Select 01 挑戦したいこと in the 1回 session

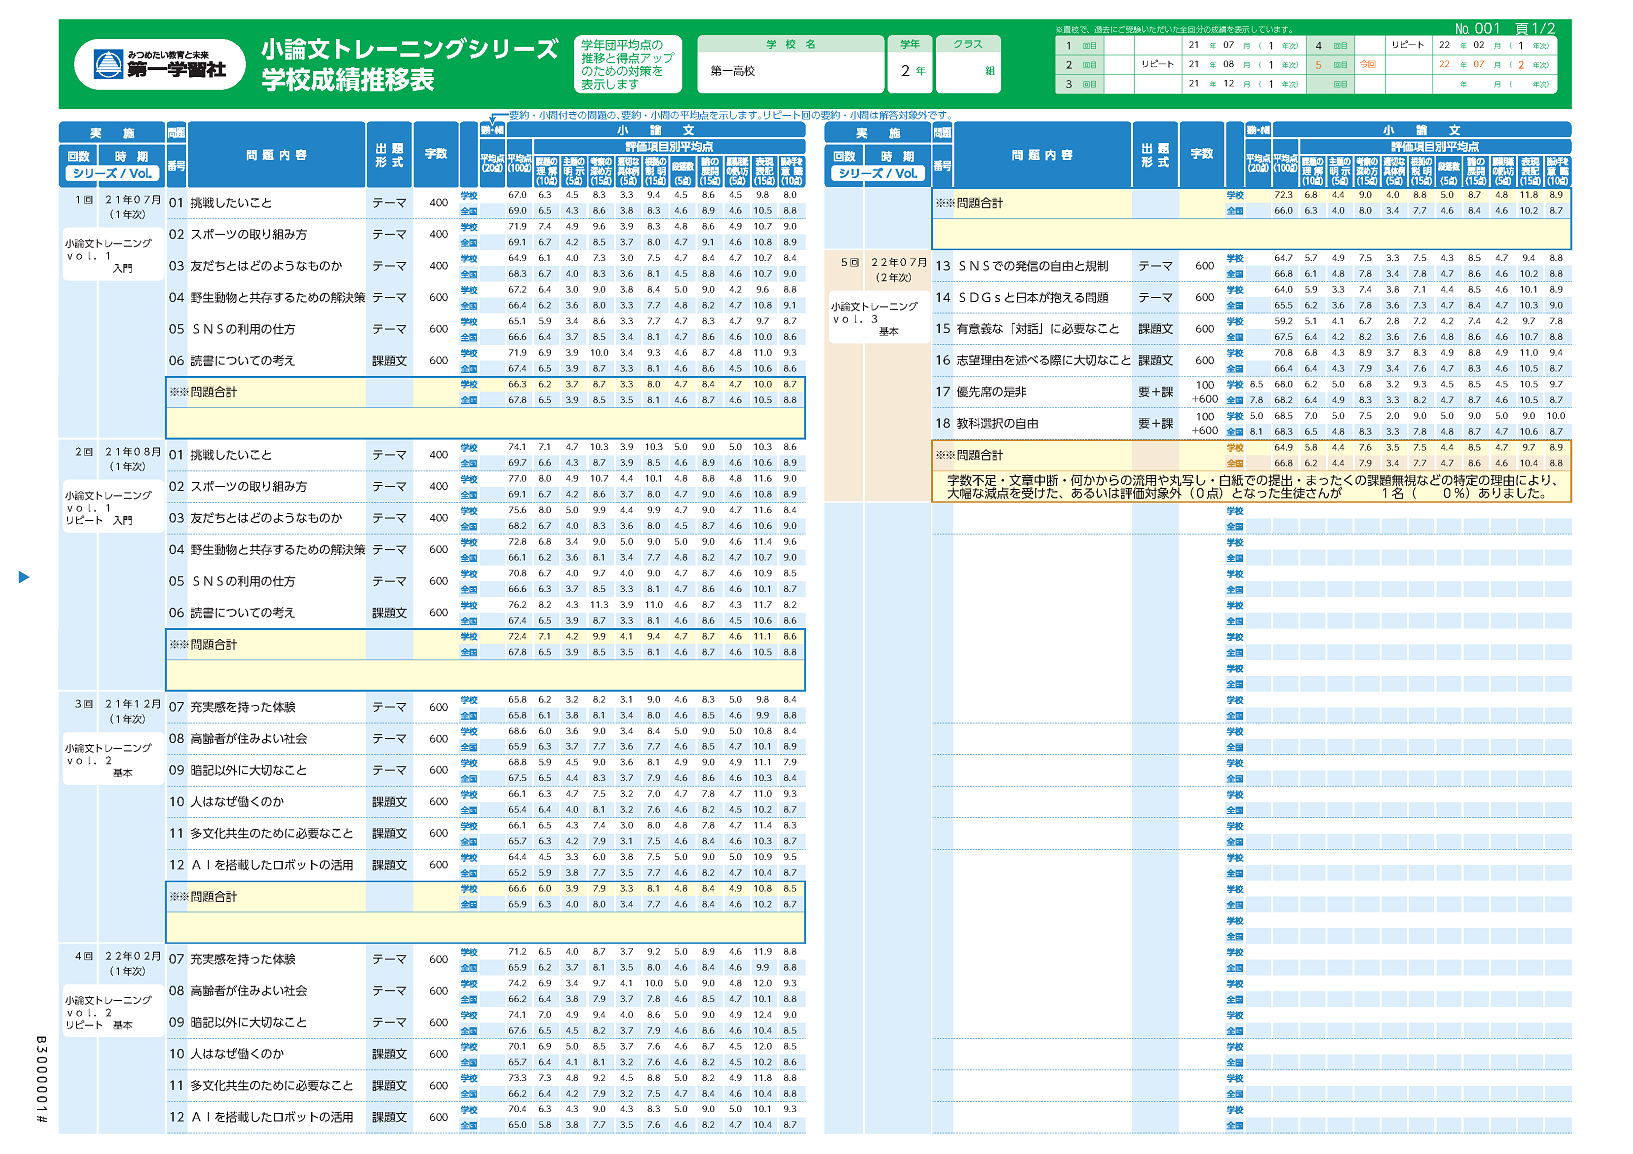pos(220,203)
